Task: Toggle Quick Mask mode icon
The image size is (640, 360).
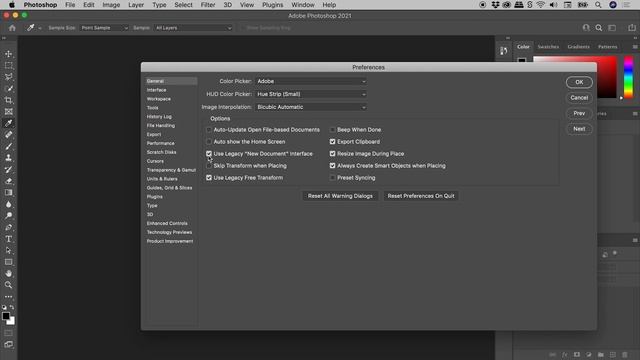Action: pos(9,333)
